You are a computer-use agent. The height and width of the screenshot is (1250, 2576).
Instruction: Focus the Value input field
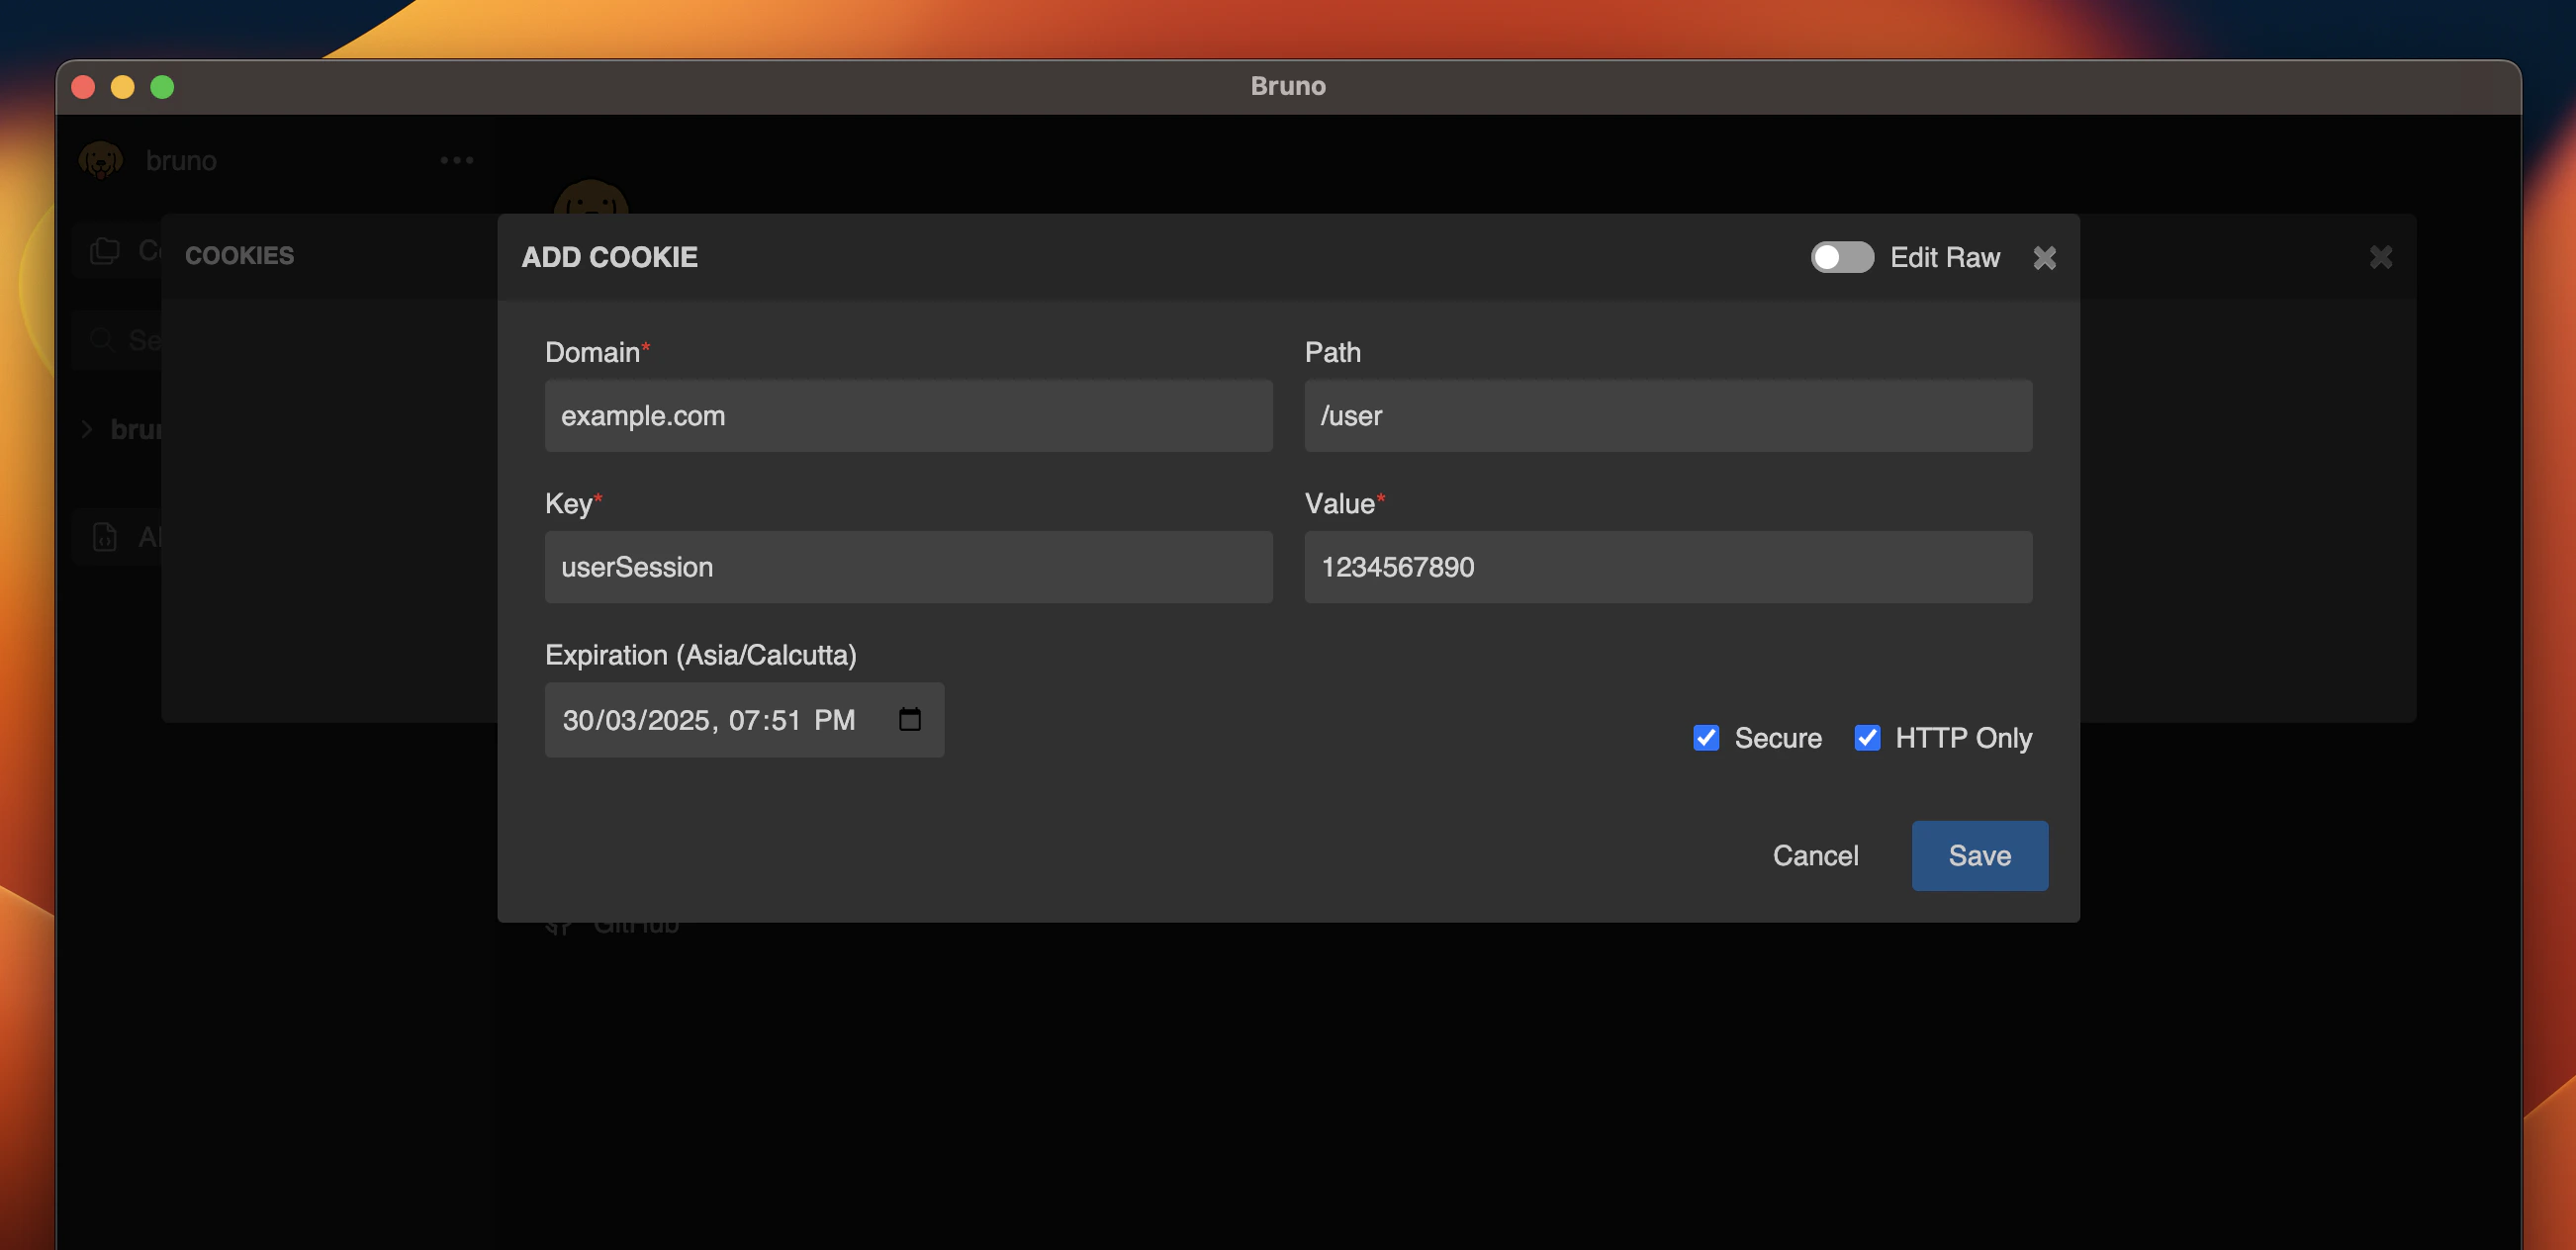(1667, 567)
